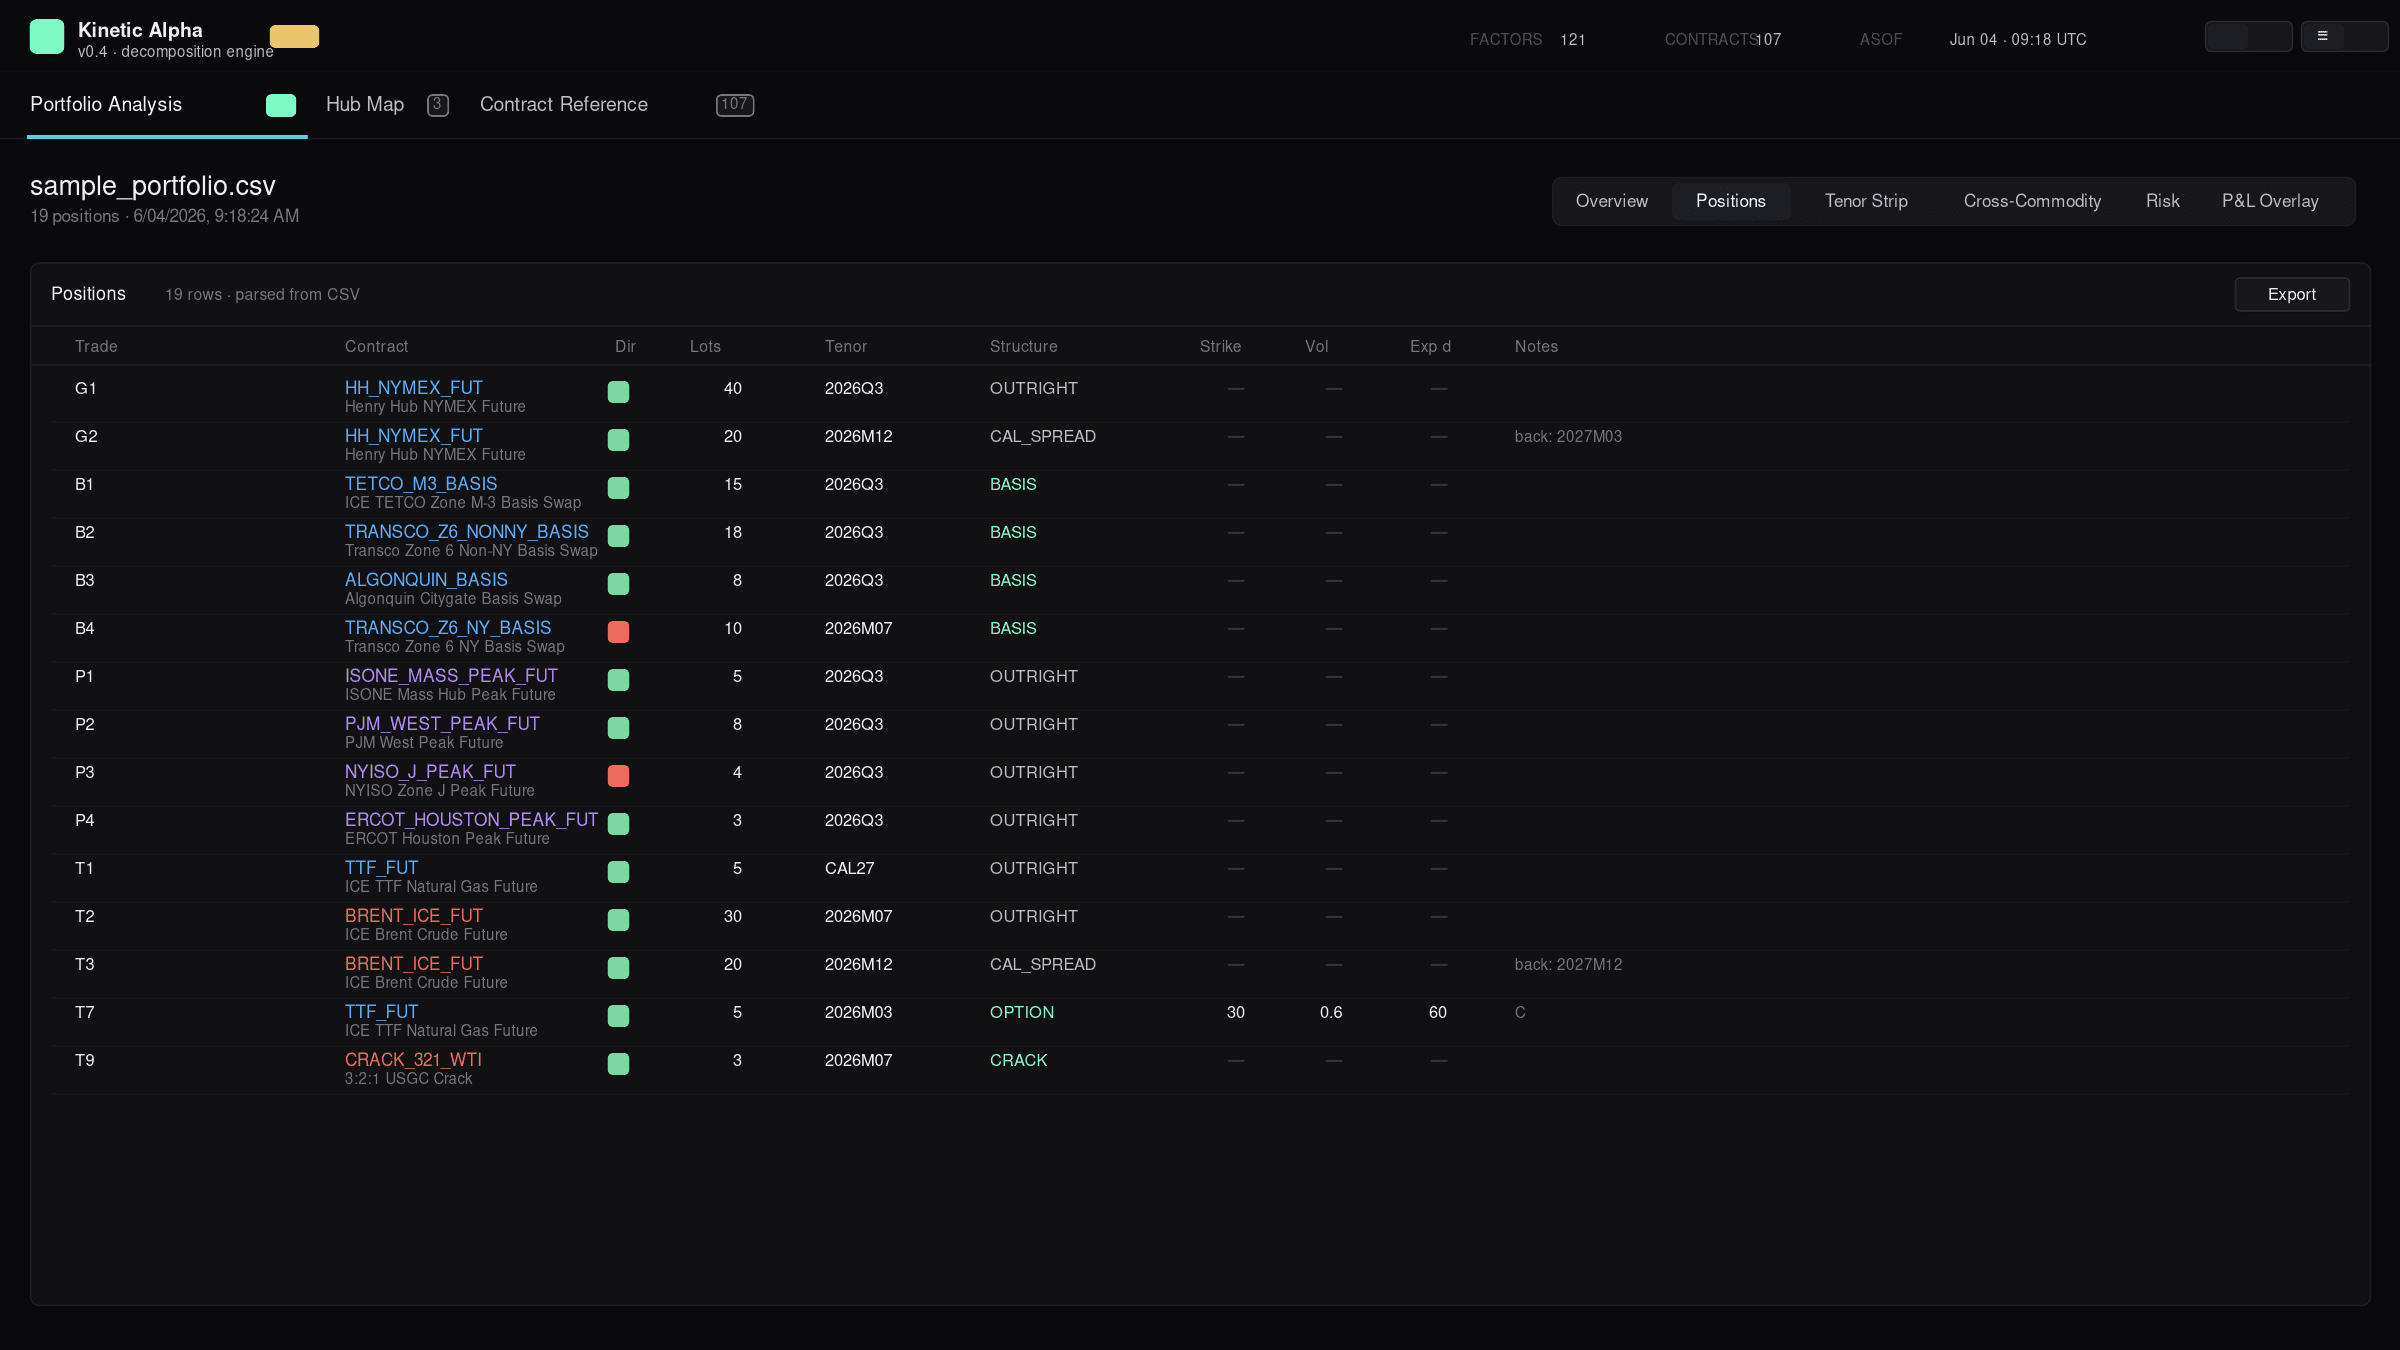Viewport: 2400px width, 1350px height.
Task: Open the NYISO_J_PEAK_FUT contract link
Action: click(x=430, y=772)
